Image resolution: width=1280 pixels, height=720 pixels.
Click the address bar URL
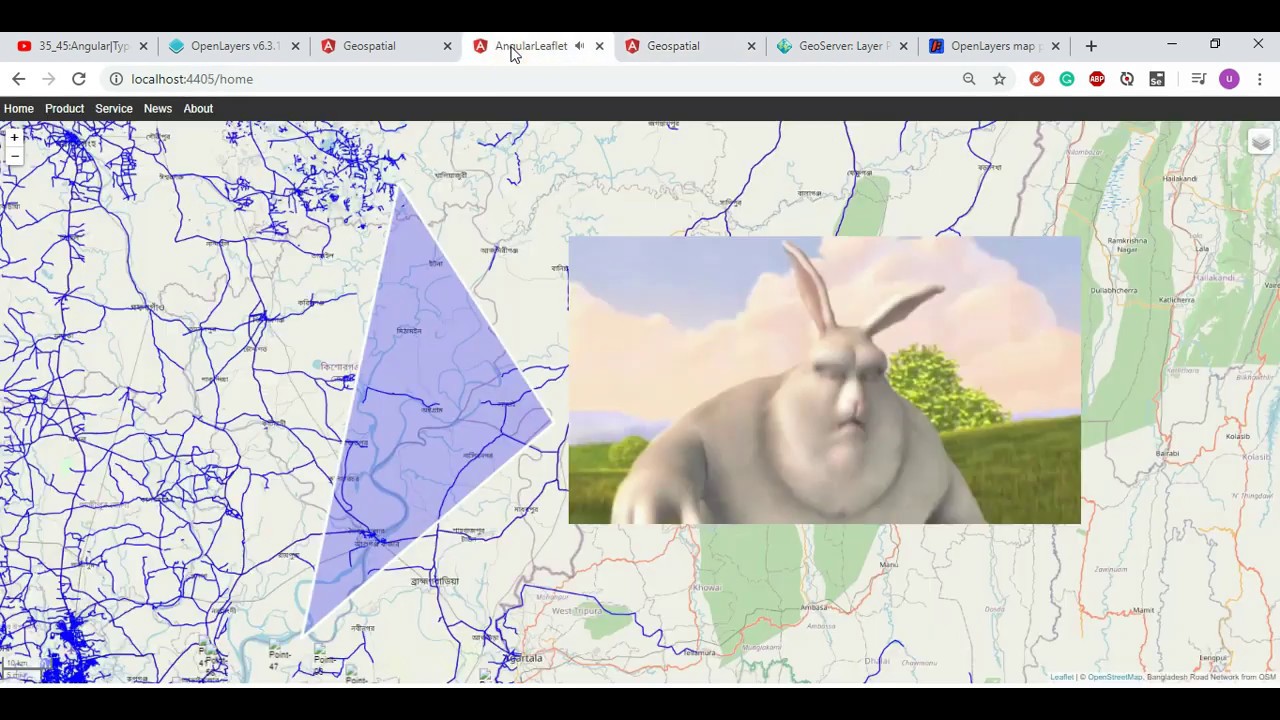tap(192, 79)
